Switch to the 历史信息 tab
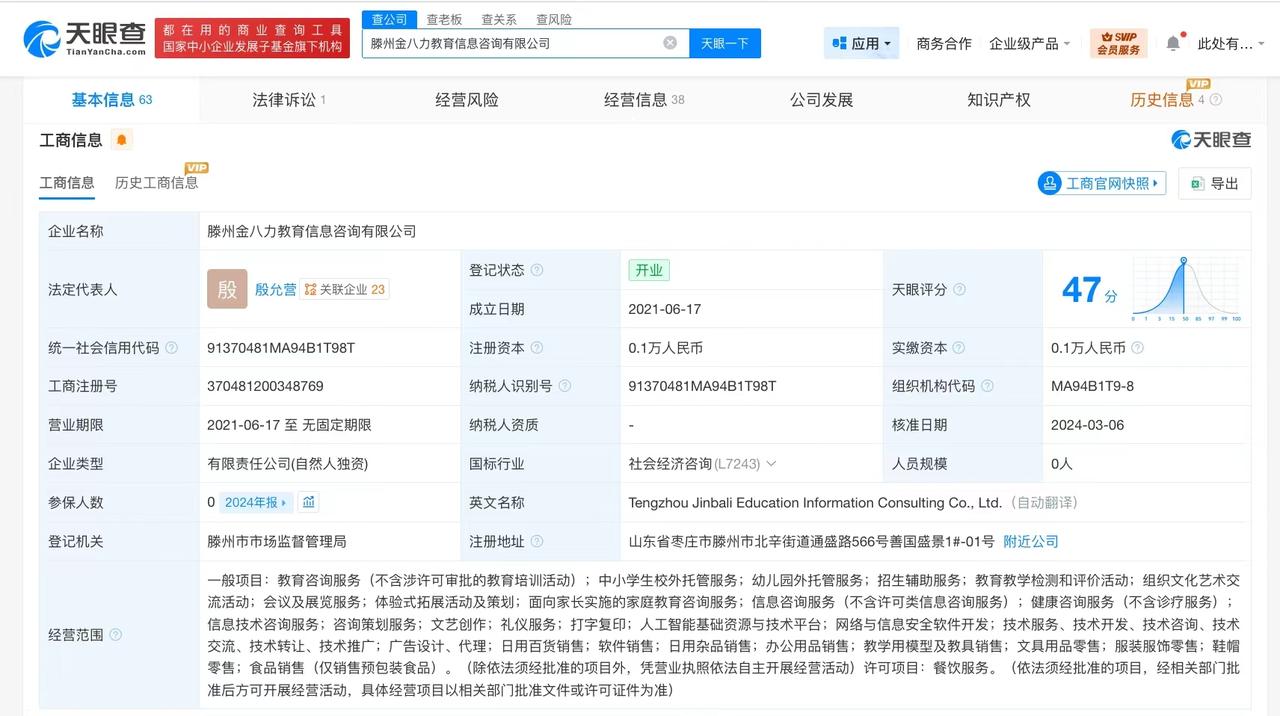 pos(1162,100)
